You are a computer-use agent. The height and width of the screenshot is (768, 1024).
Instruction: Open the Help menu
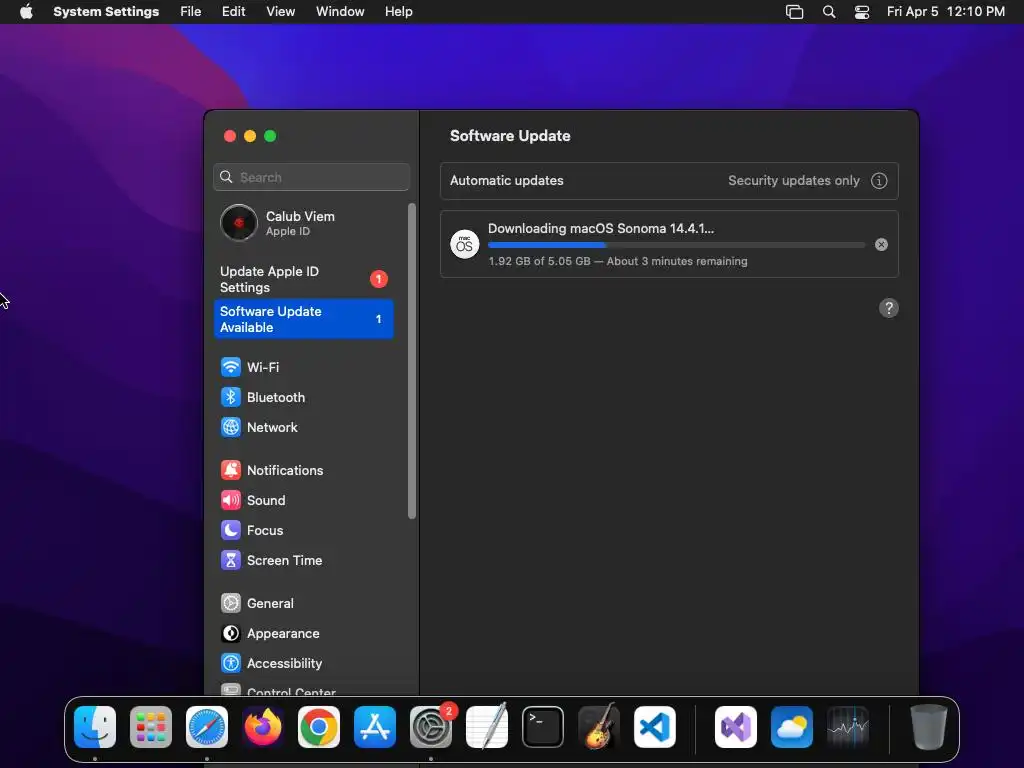click(398, 12)
